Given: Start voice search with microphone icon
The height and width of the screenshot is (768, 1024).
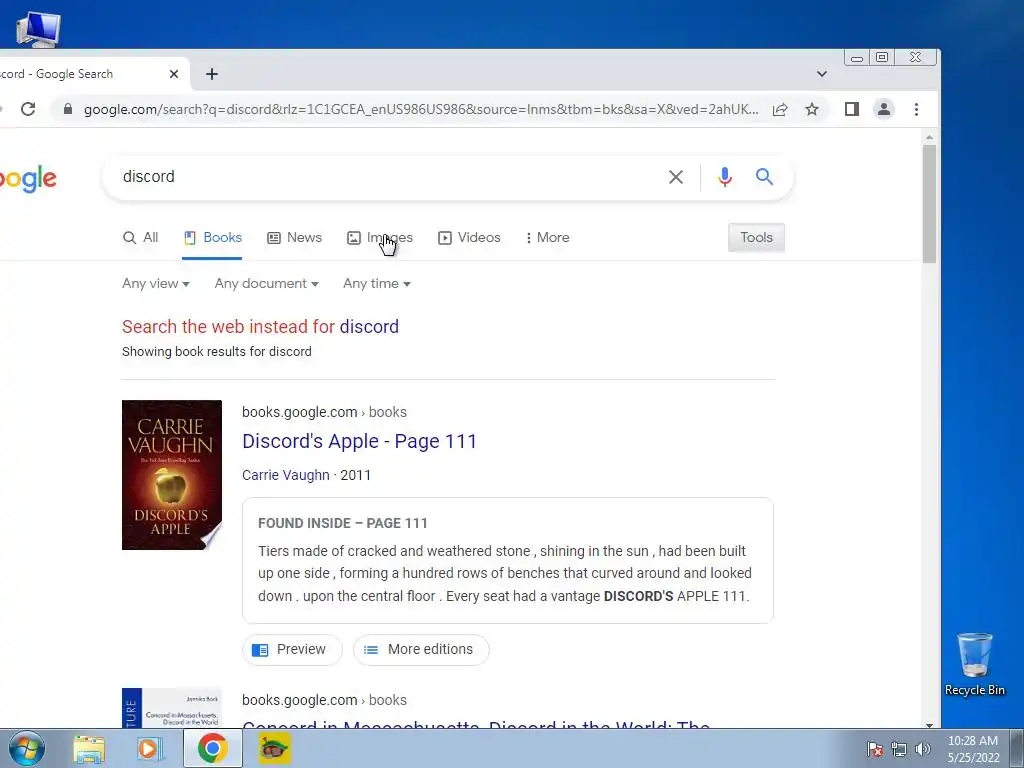Looking at the screenshot, I should pyautogui.click(x=725, y=177).
